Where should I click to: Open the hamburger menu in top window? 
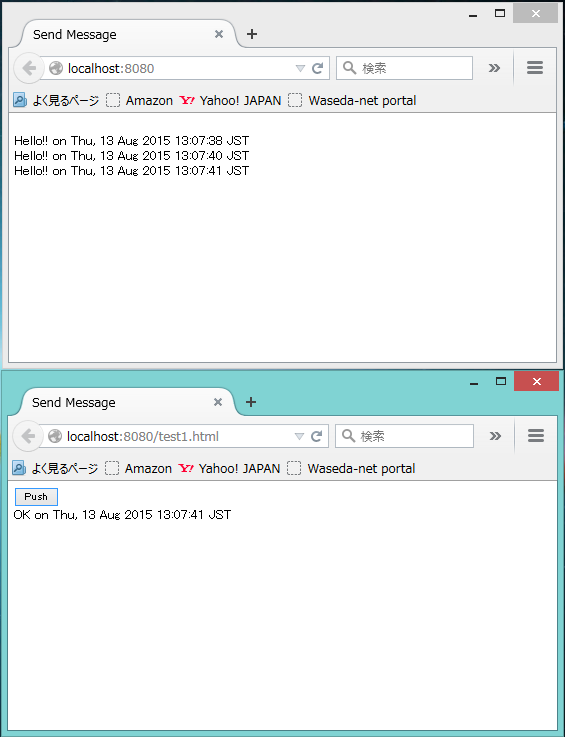pos(535,68)
